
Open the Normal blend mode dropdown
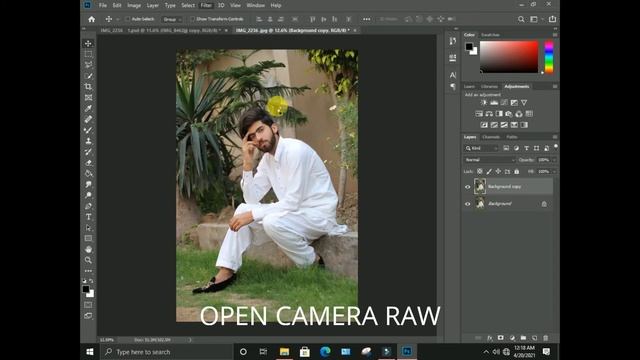(x=489, y=160)
